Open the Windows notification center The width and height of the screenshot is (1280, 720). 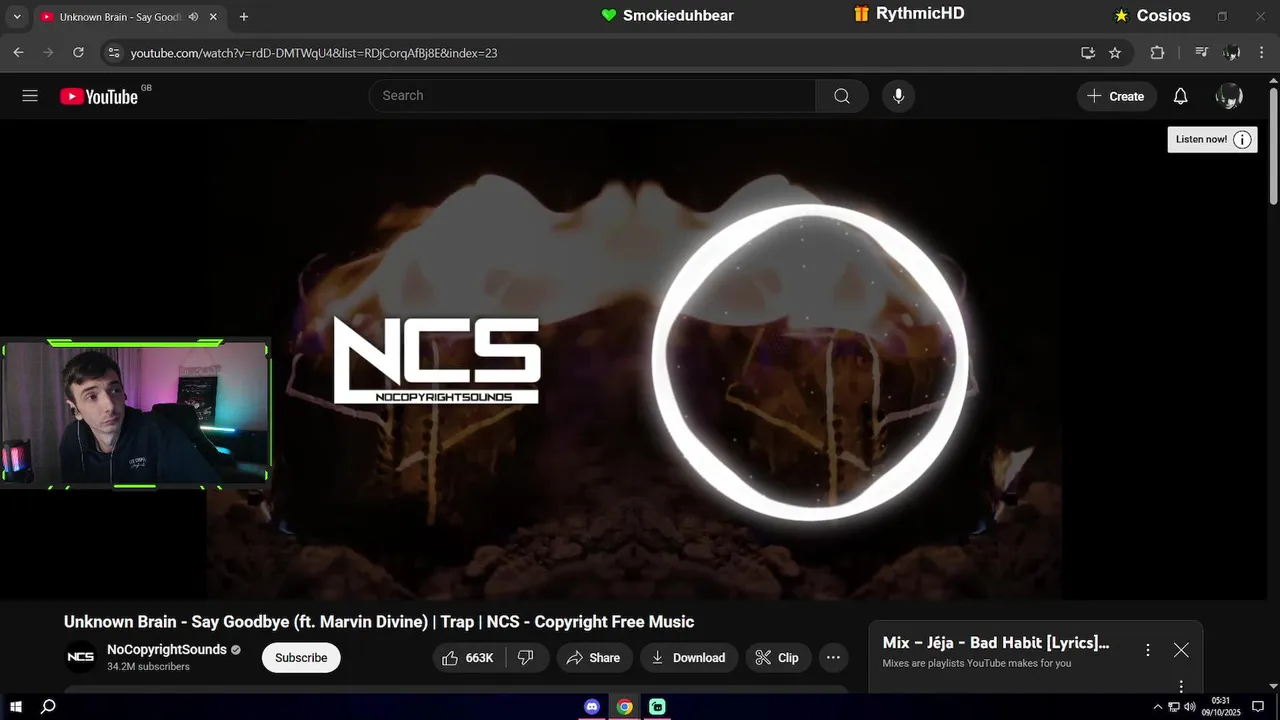pyautogui.click(x=1258, y=707)
